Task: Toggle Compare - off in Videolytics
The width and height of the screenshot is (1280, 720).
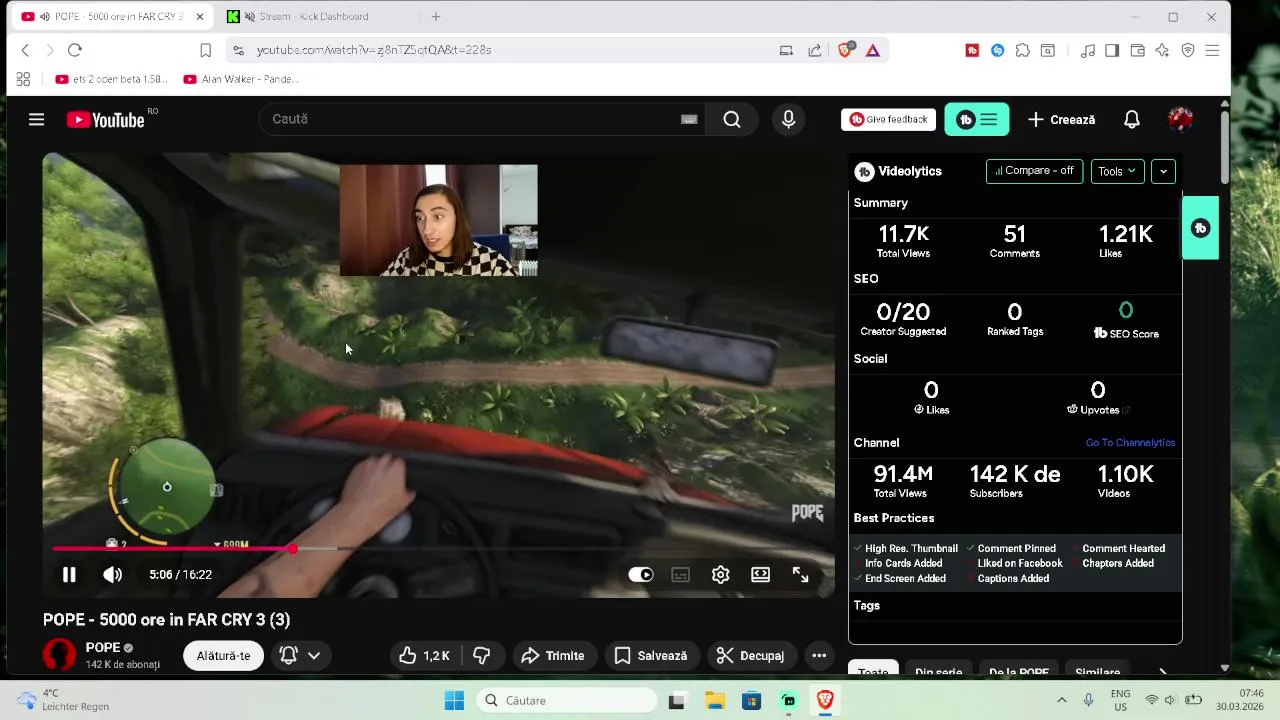Action: point(1034,171)
